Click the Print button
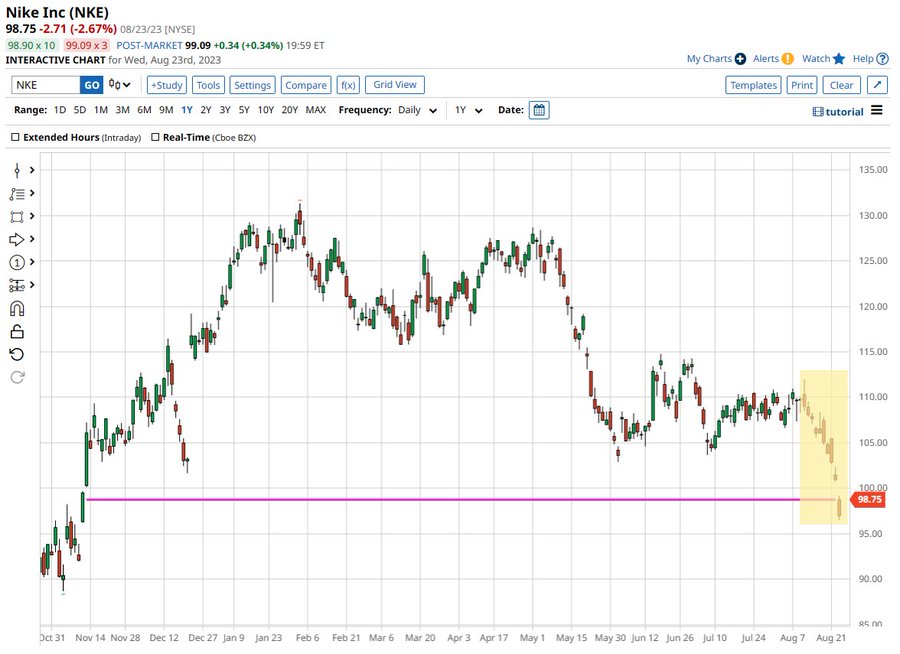Screen dimensions: 900x654 (802, 85)
